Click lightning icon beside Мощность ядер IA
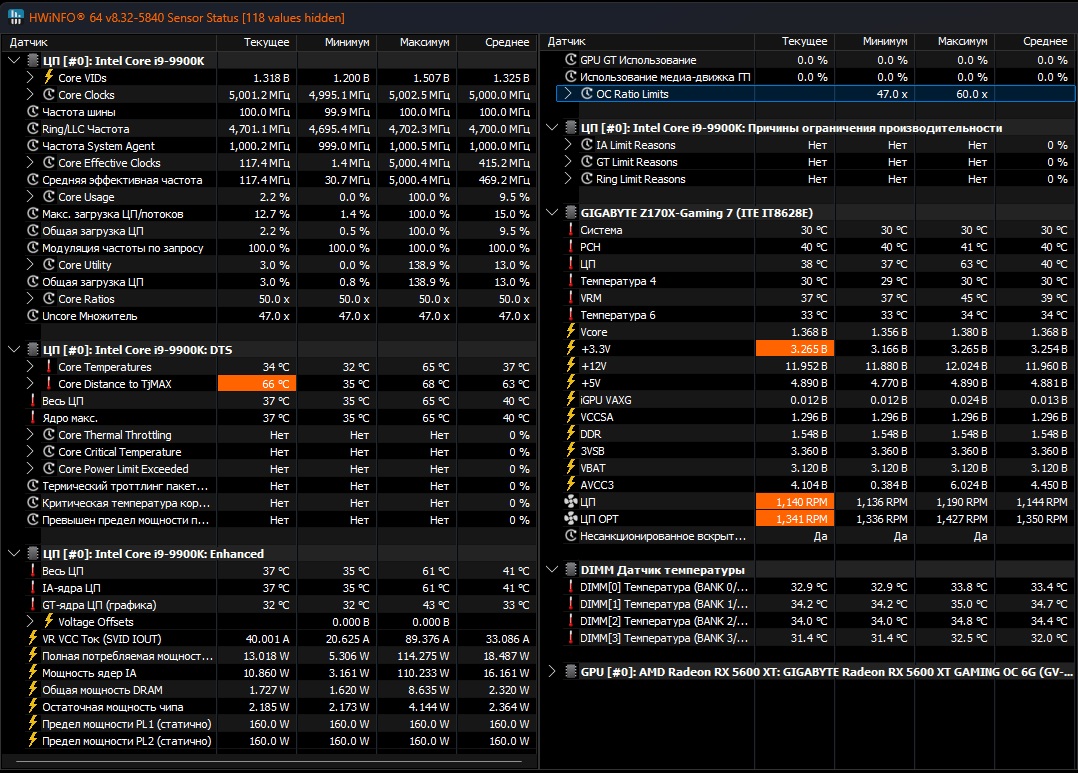Image resolution: width=1078 pixels, height=773 pixels. [x=32, y=673]
